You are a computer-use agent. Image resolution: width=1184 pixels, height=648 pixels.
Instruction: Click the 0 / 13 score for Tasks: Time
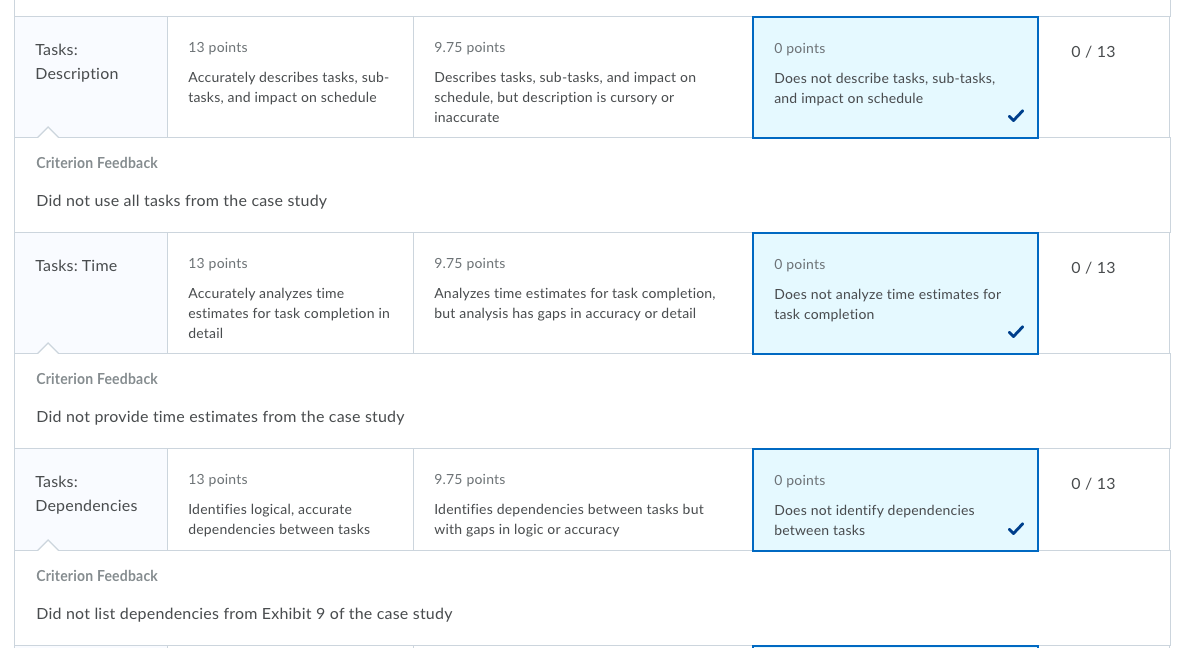coord(1093,267)
